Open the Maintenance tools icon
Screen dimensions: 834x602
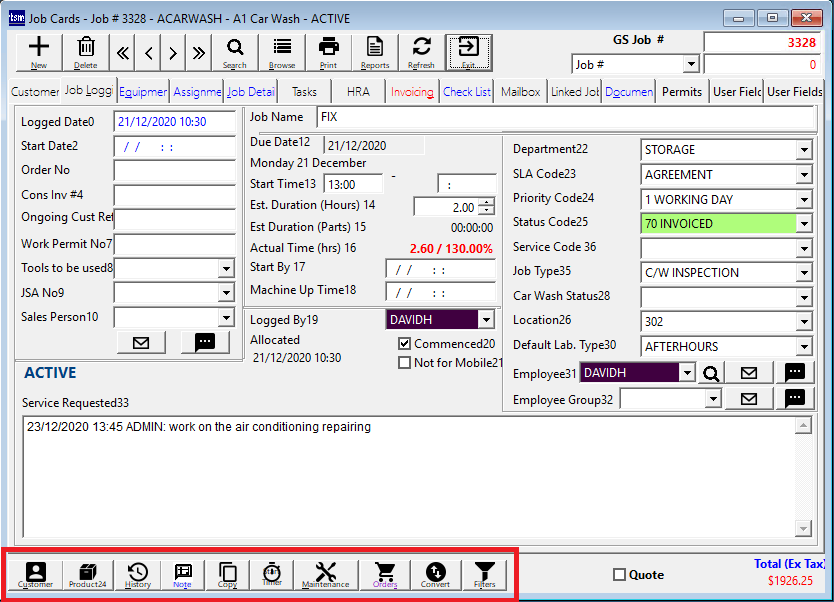326,575
